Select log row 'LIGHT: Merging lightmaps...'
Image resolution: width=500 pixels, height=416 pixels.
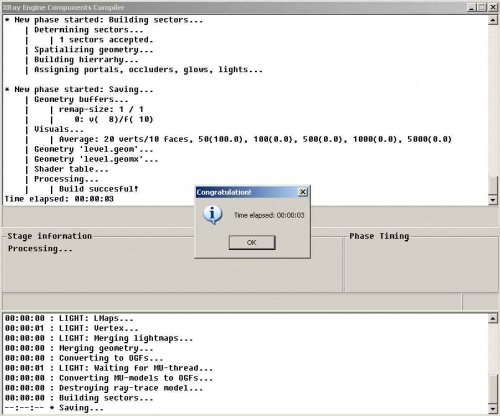click(99, 338)
